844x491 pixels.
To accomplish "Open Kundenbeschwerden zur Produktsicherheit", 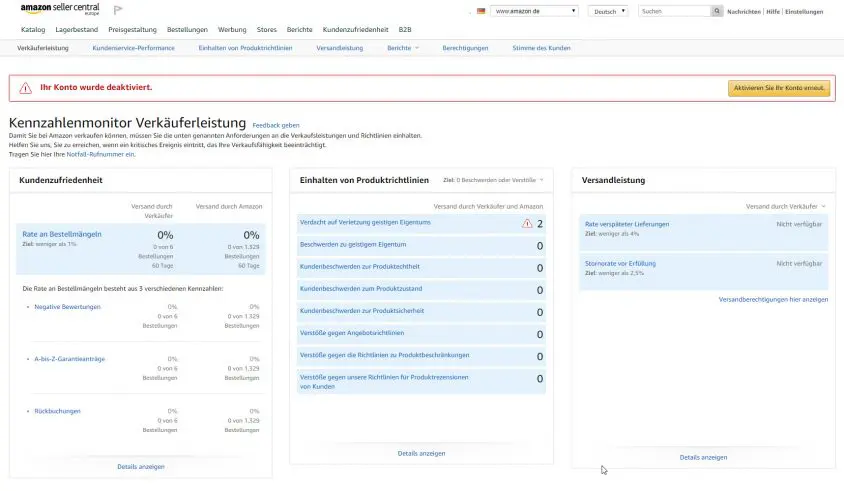I will point(362,311).
